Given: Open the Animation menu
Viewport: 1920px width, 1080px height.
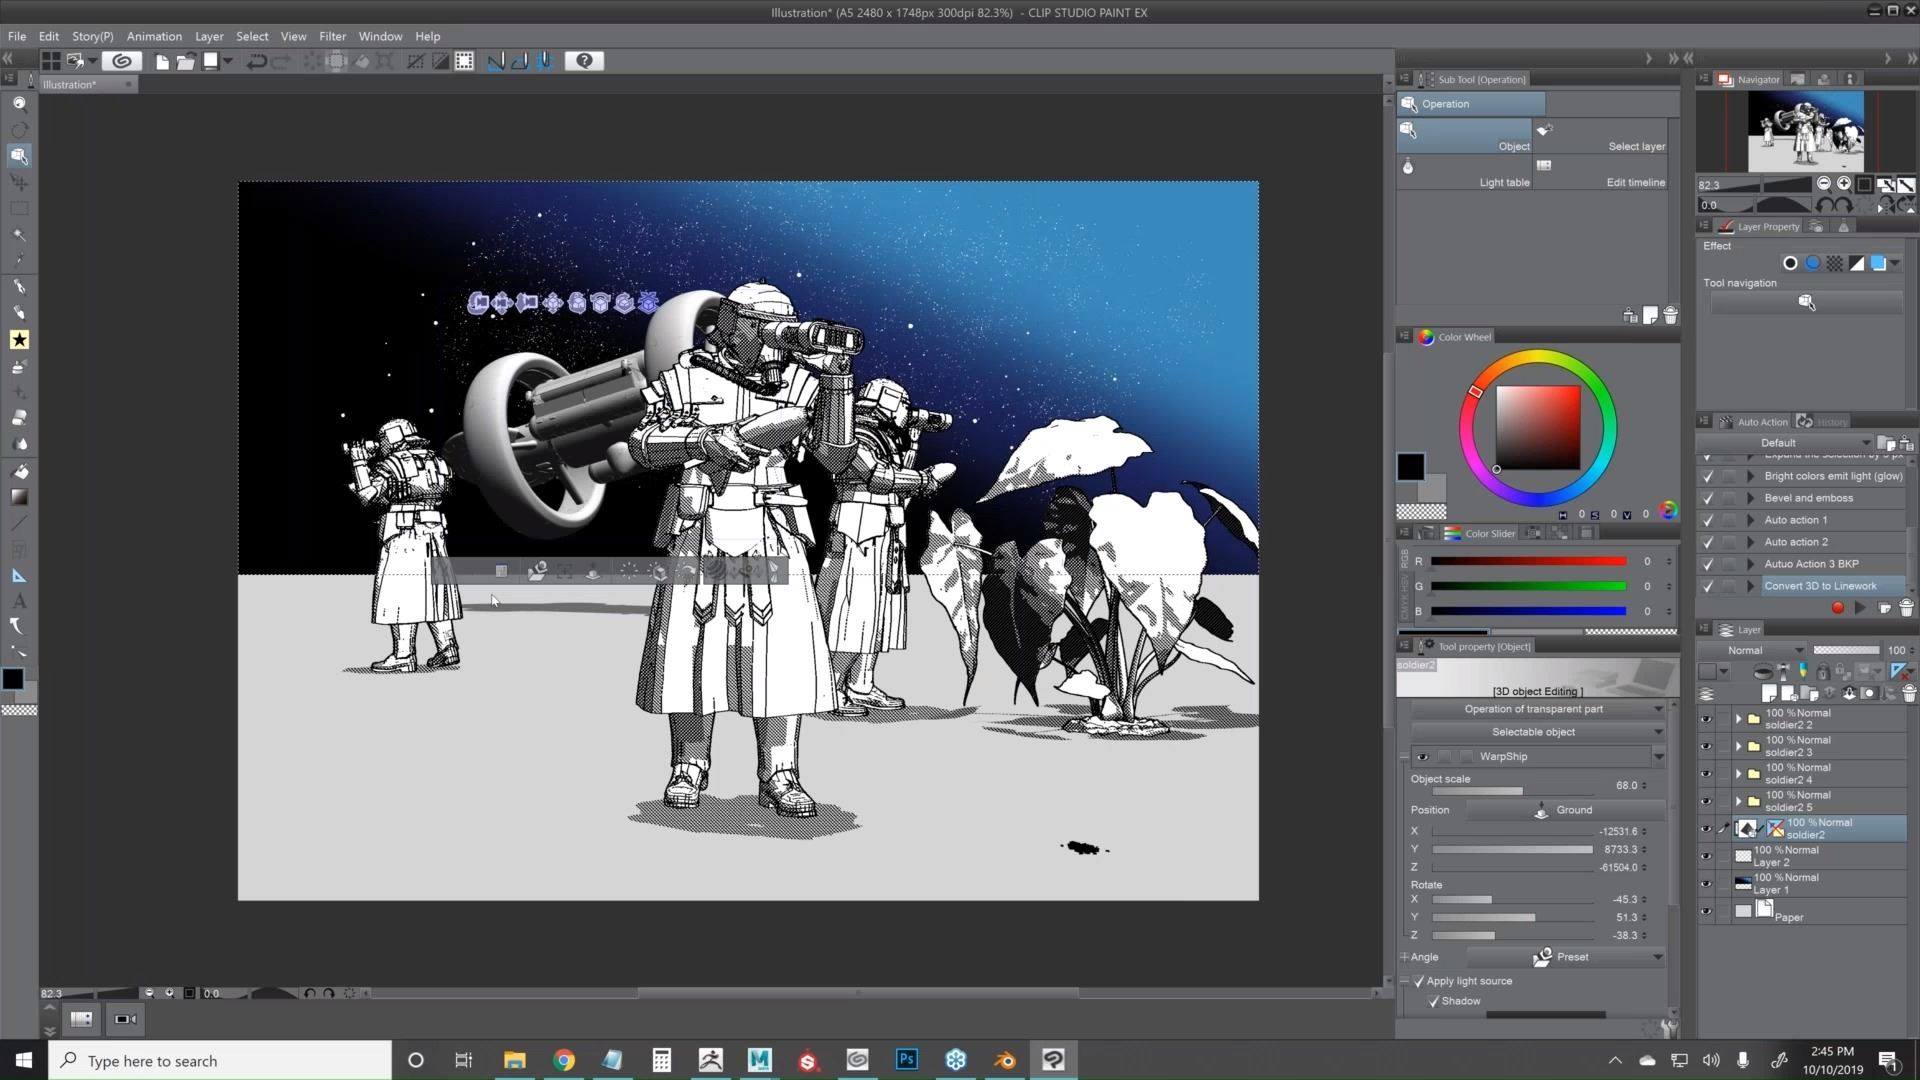Looking at the screenshot, I should point(154,36).
